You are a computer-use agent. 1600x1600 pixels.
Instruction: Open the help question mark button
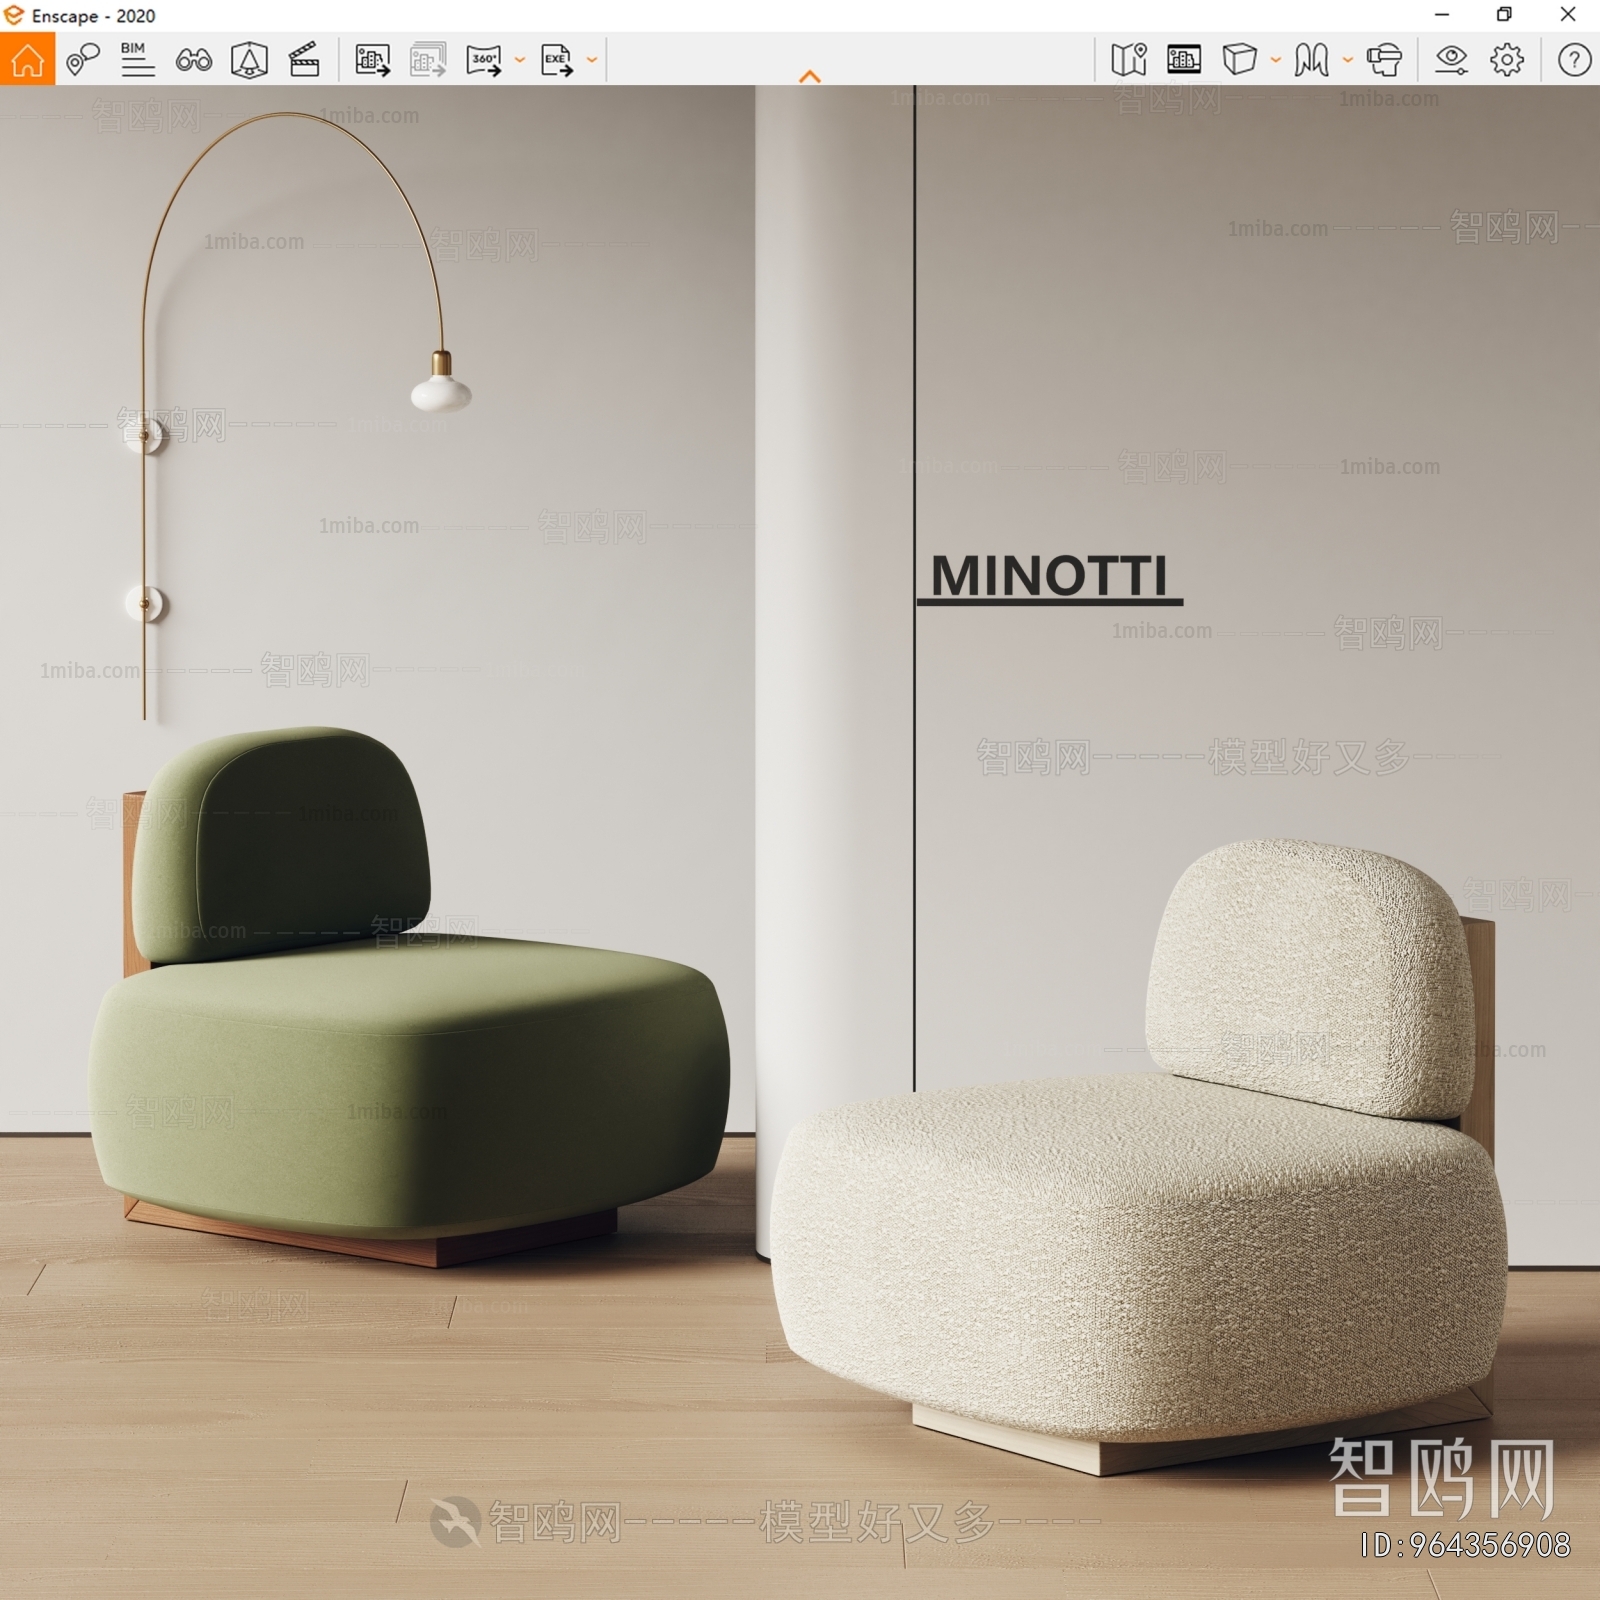tap(1574, 60)
